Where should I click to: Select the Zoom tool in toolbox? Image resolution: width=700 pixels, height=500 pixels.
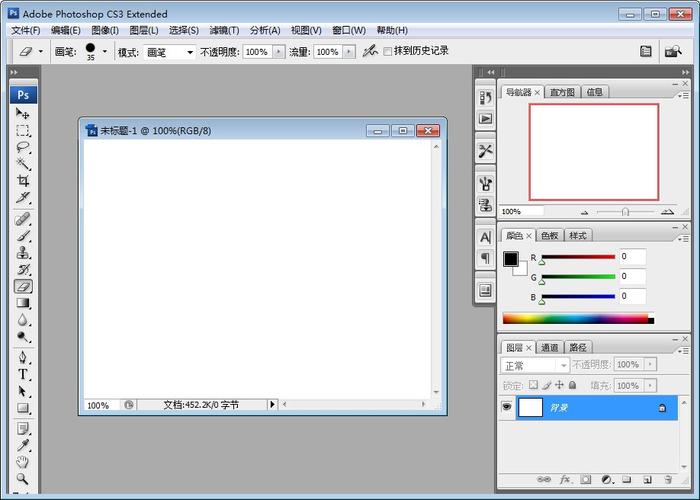(23, 480)
